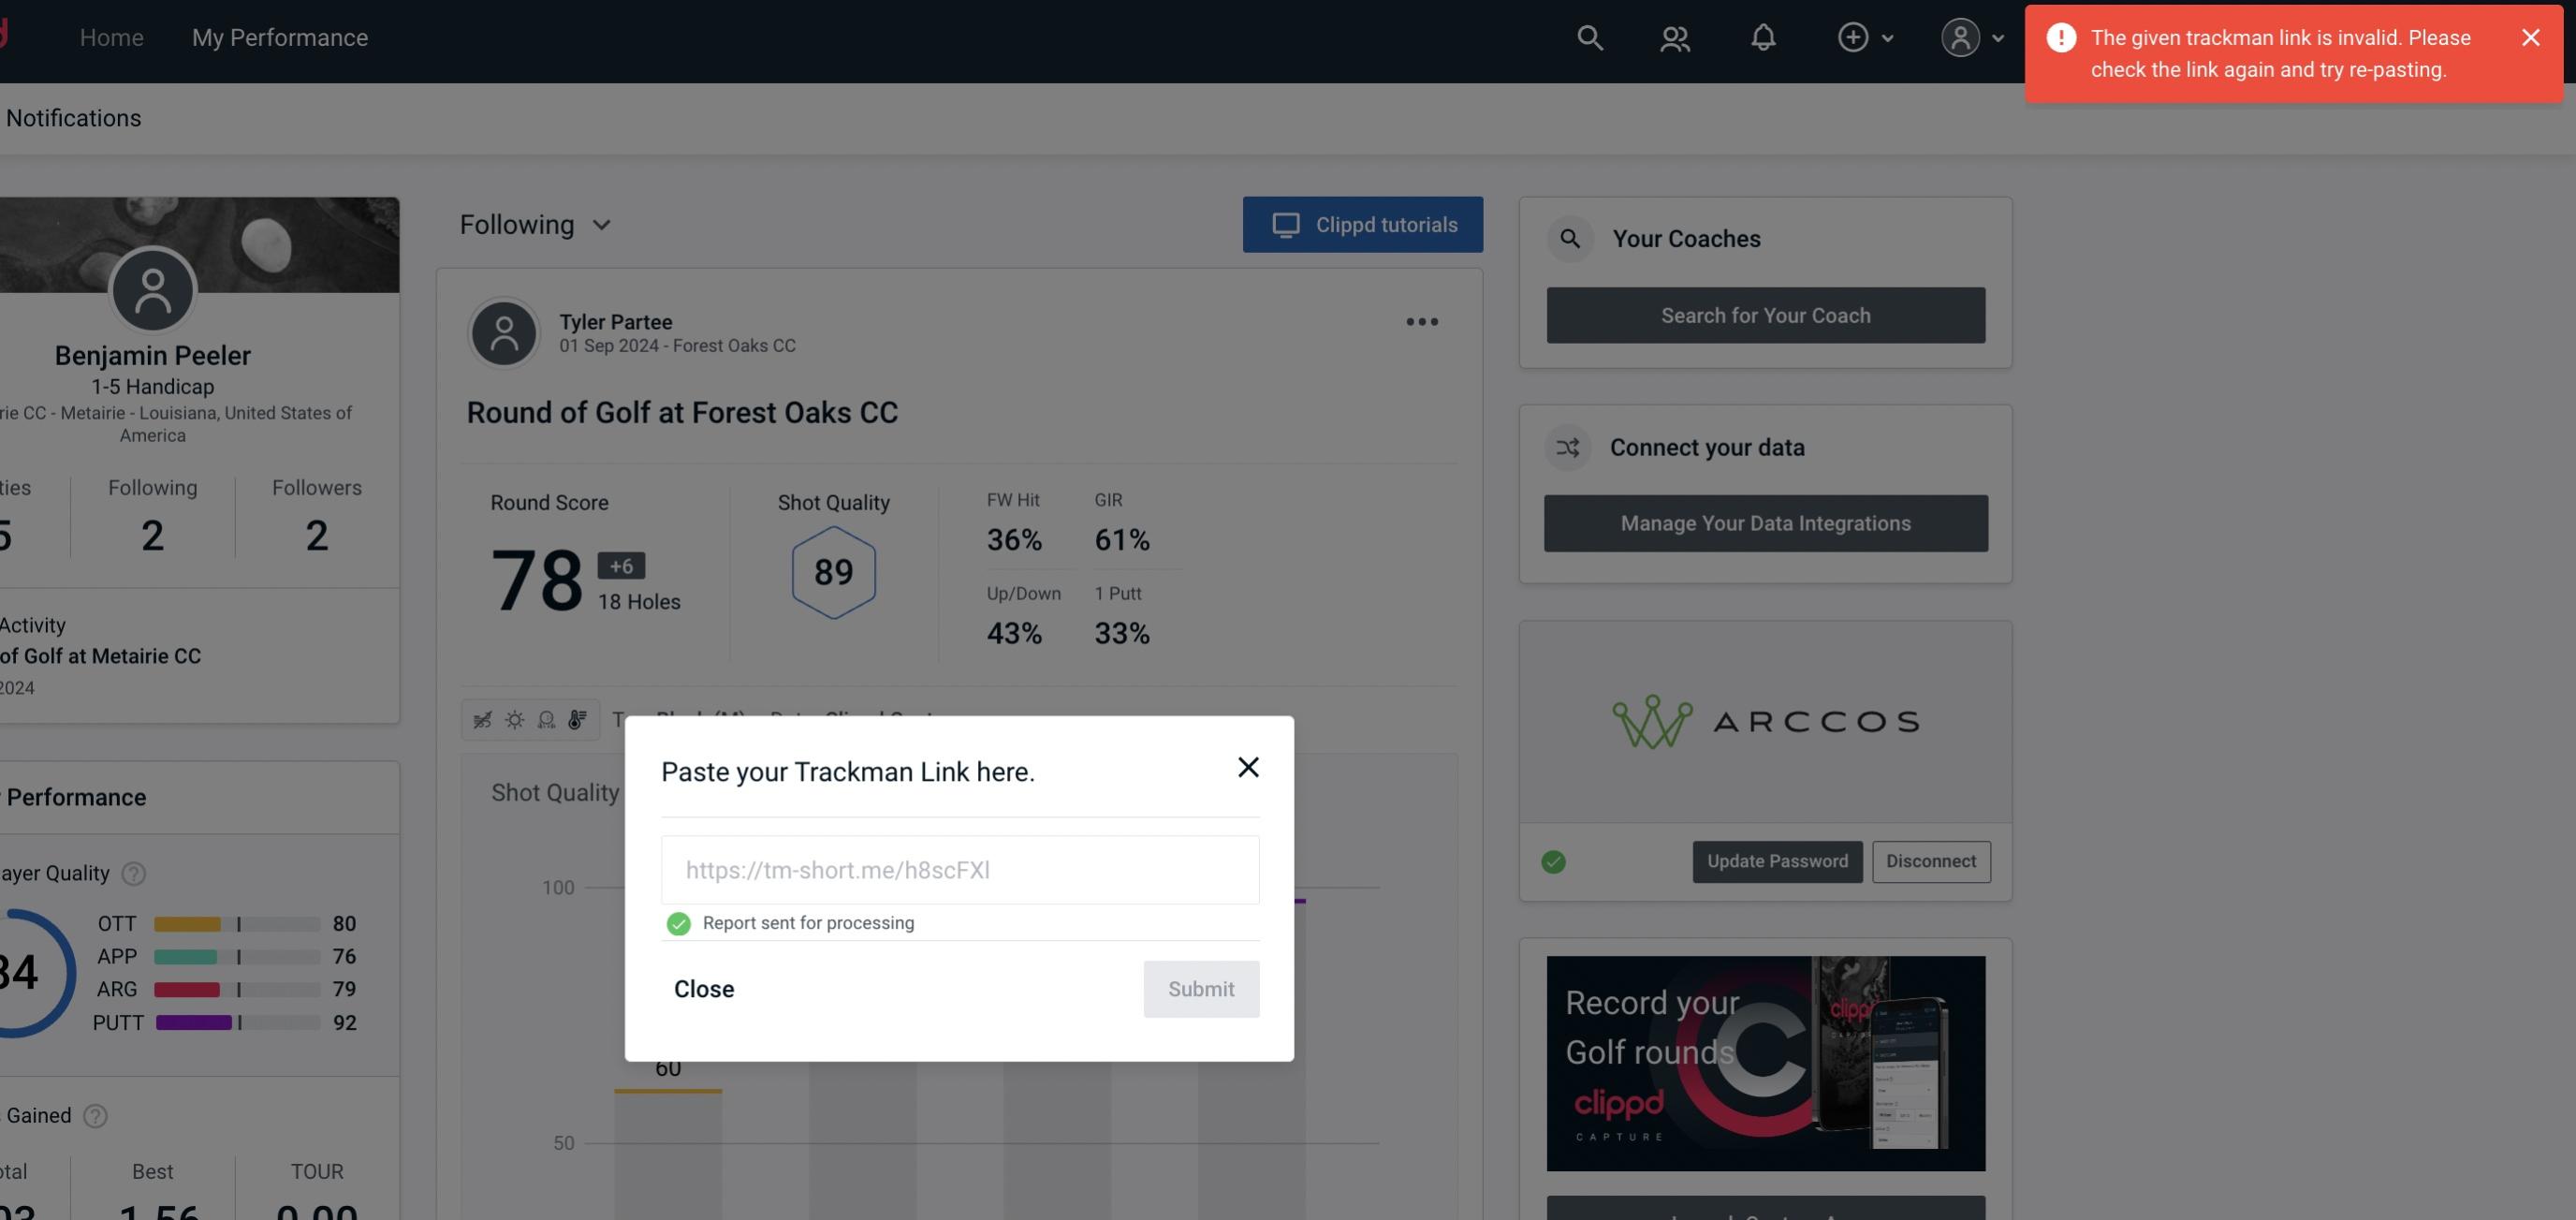Click the user profile avatar icon
The width and height of the screenshot is (2576, 1220).
click(1960, 37)
